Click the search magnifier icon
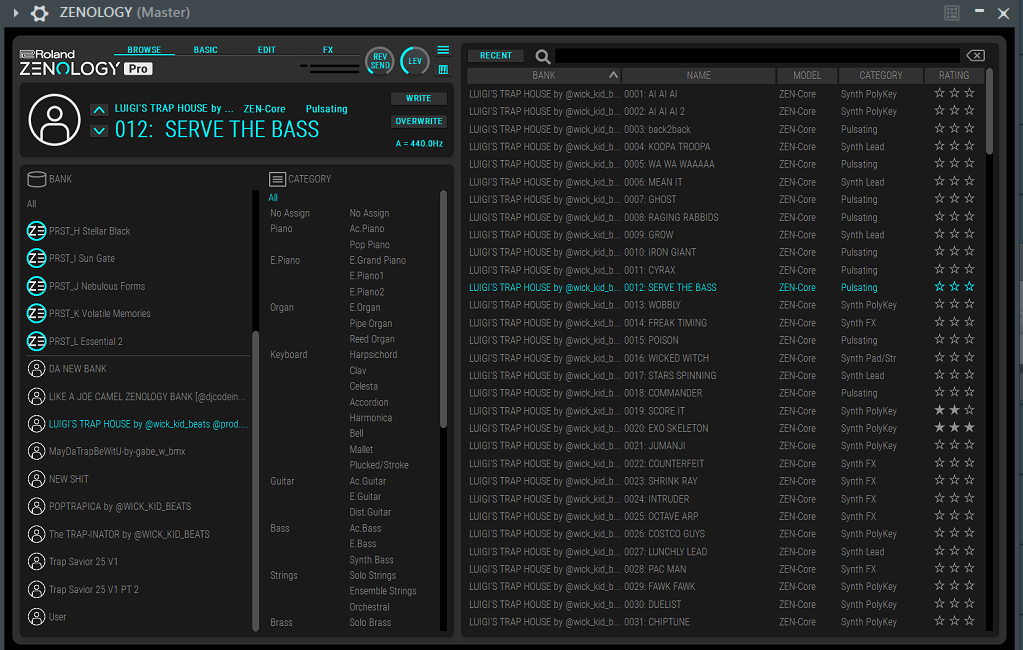 pyautogui.click(x=542, y=56)
